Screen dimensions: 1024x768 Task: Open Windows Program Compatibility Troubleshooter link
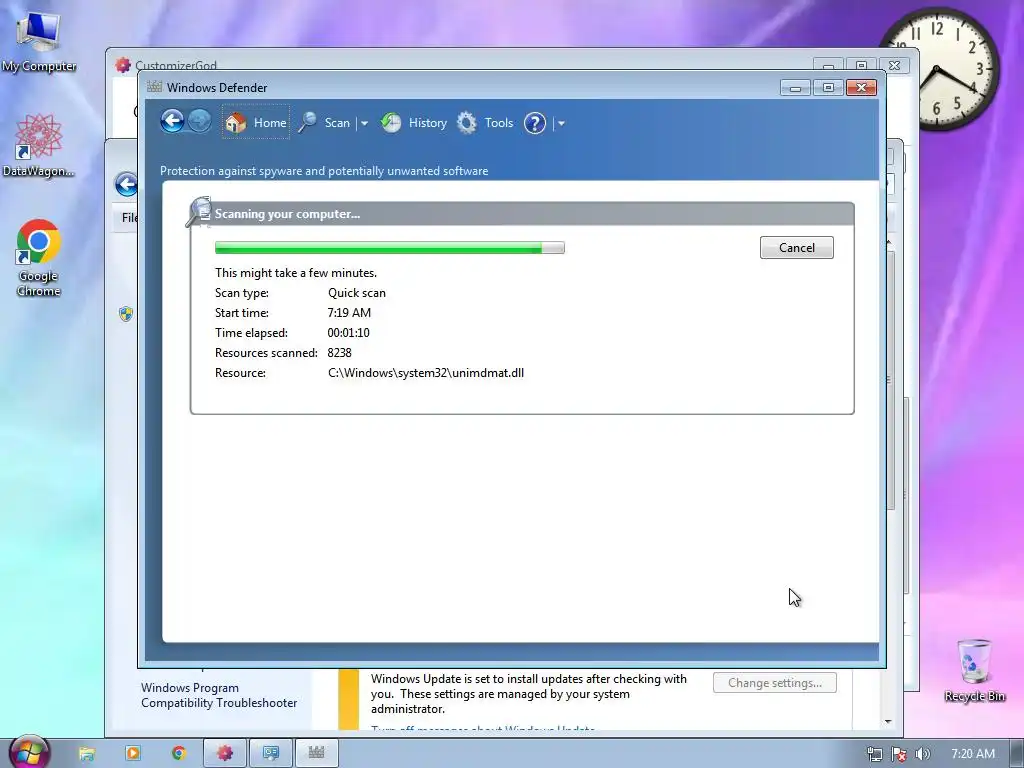point(219,695)
